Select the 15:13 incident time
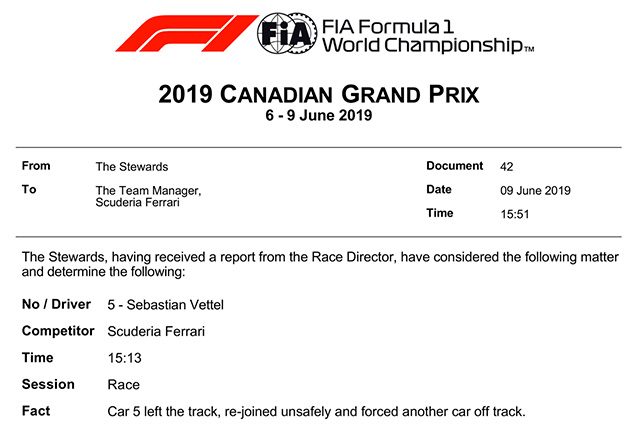The width and height of the screenshot is (644, 428). (123, 358)
